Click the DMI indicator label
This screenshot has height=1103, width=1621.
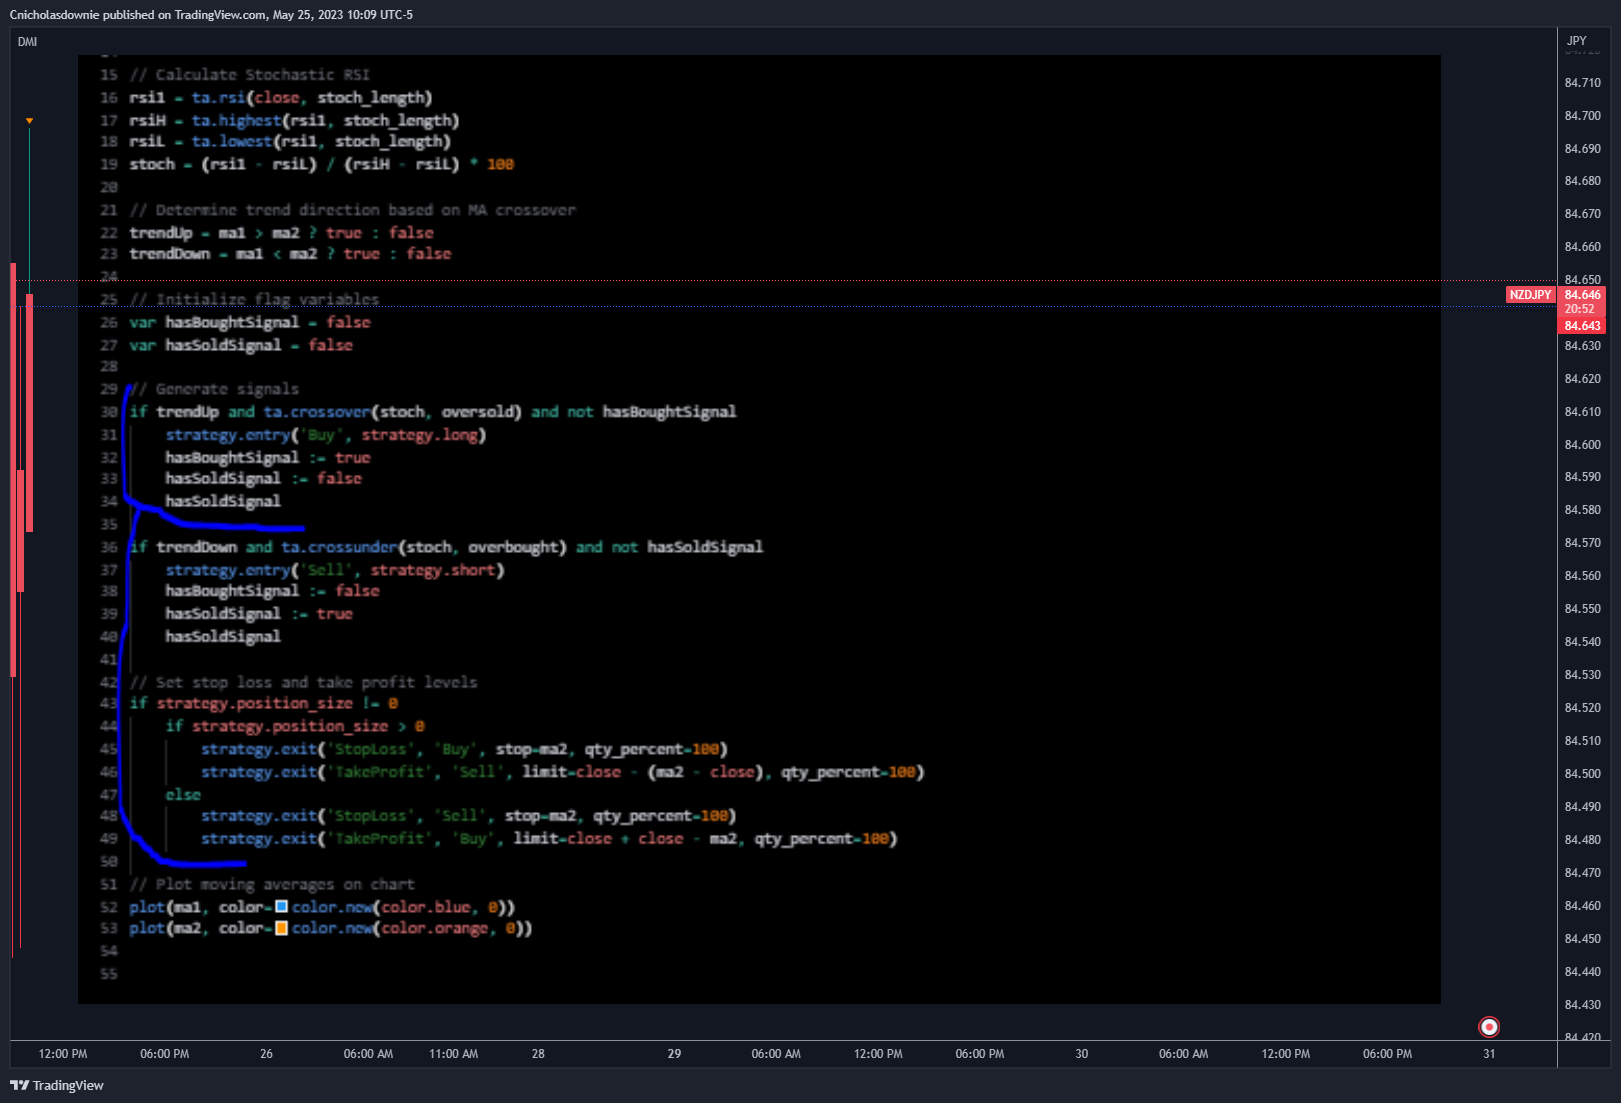coord(27,42)
